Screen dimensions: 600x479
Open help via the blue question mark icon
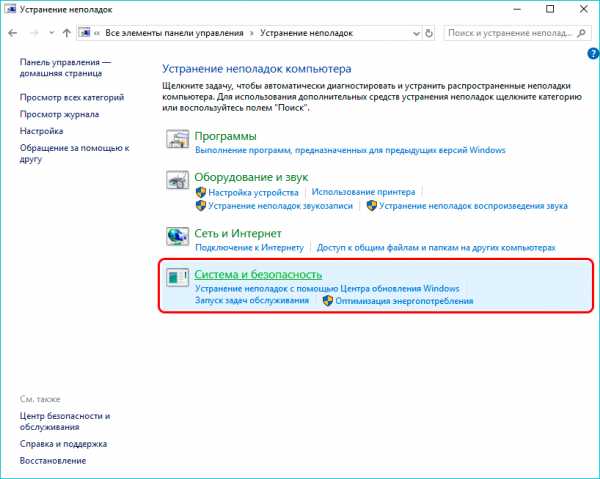tap(593, 54)
